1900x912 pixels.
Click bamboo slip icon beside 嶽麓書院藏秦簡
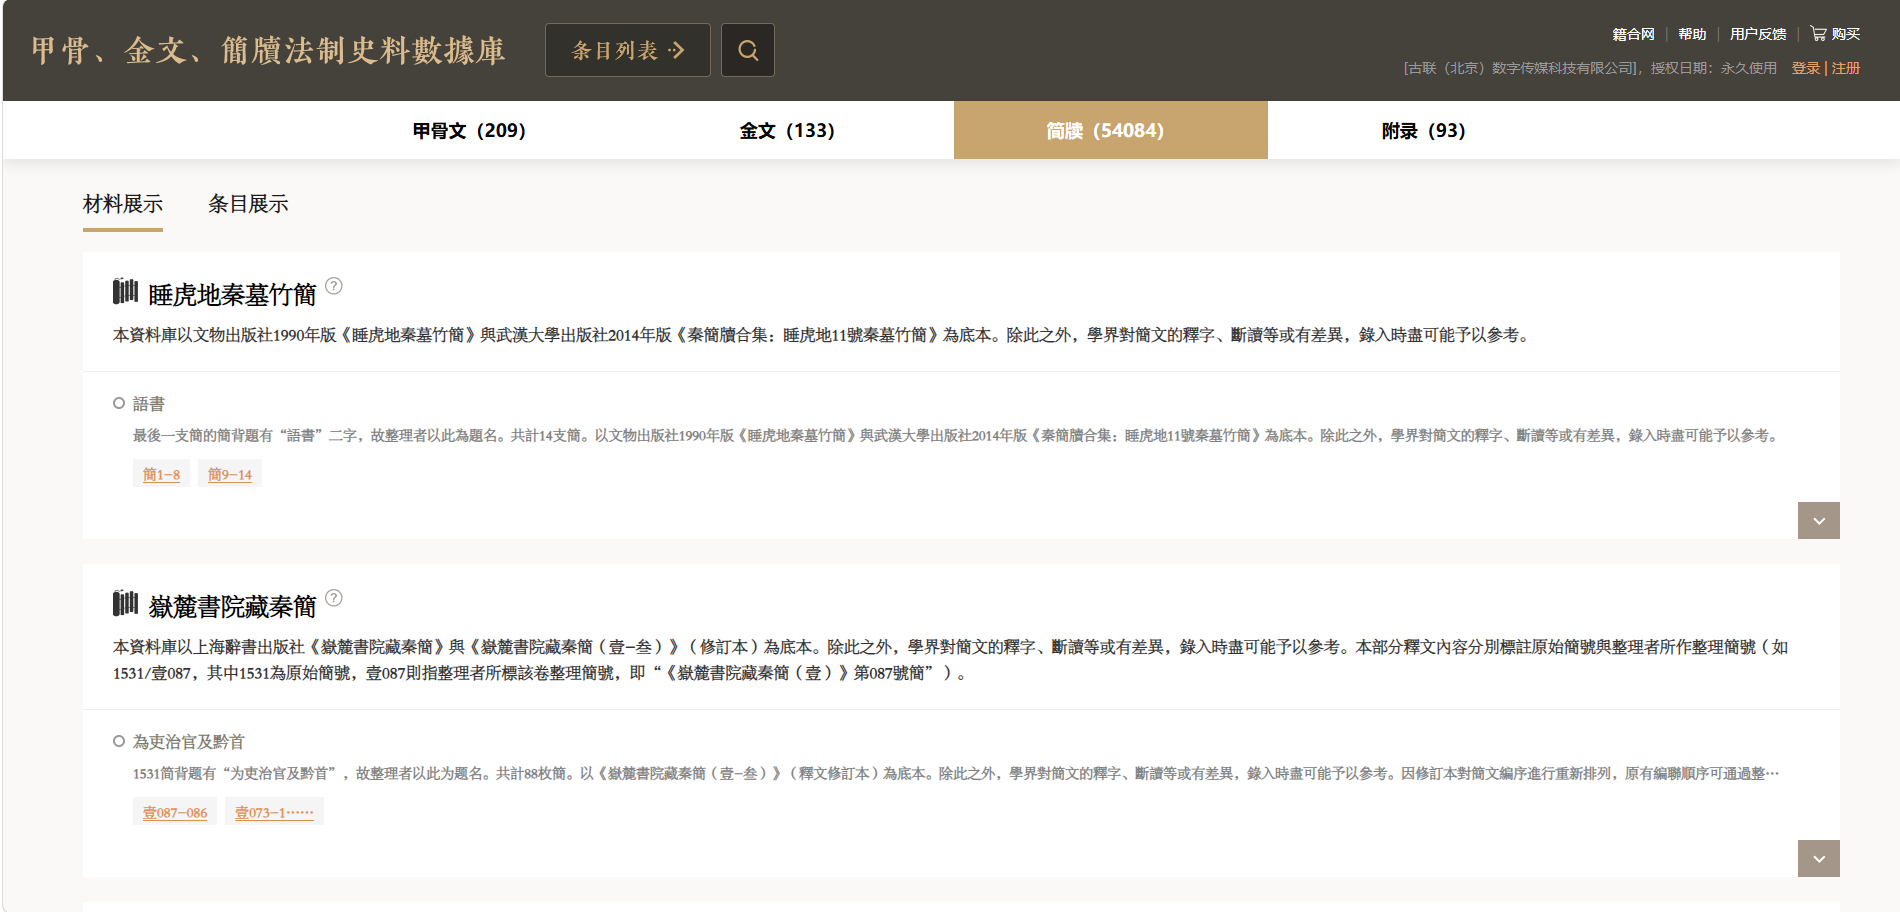(125, 604)
